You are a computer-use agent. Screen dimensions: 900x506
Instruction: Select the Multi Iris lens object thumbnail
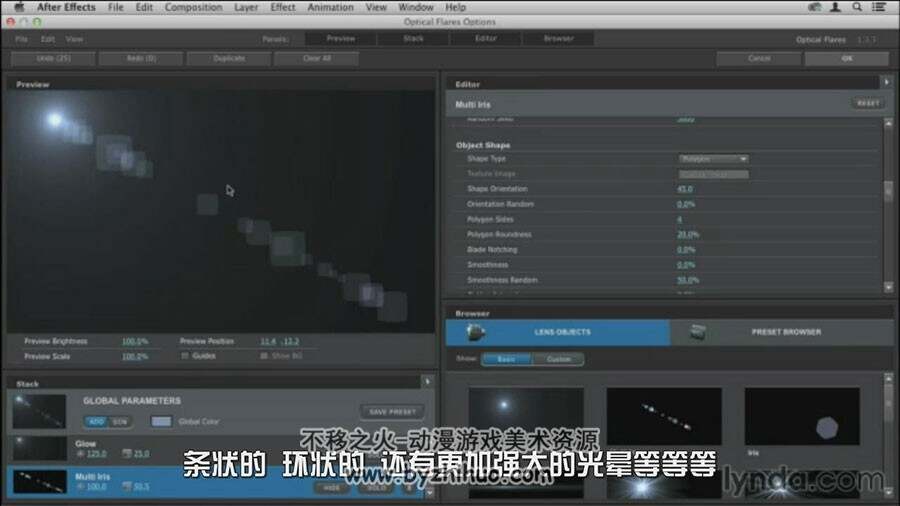(x=664, y=416)
